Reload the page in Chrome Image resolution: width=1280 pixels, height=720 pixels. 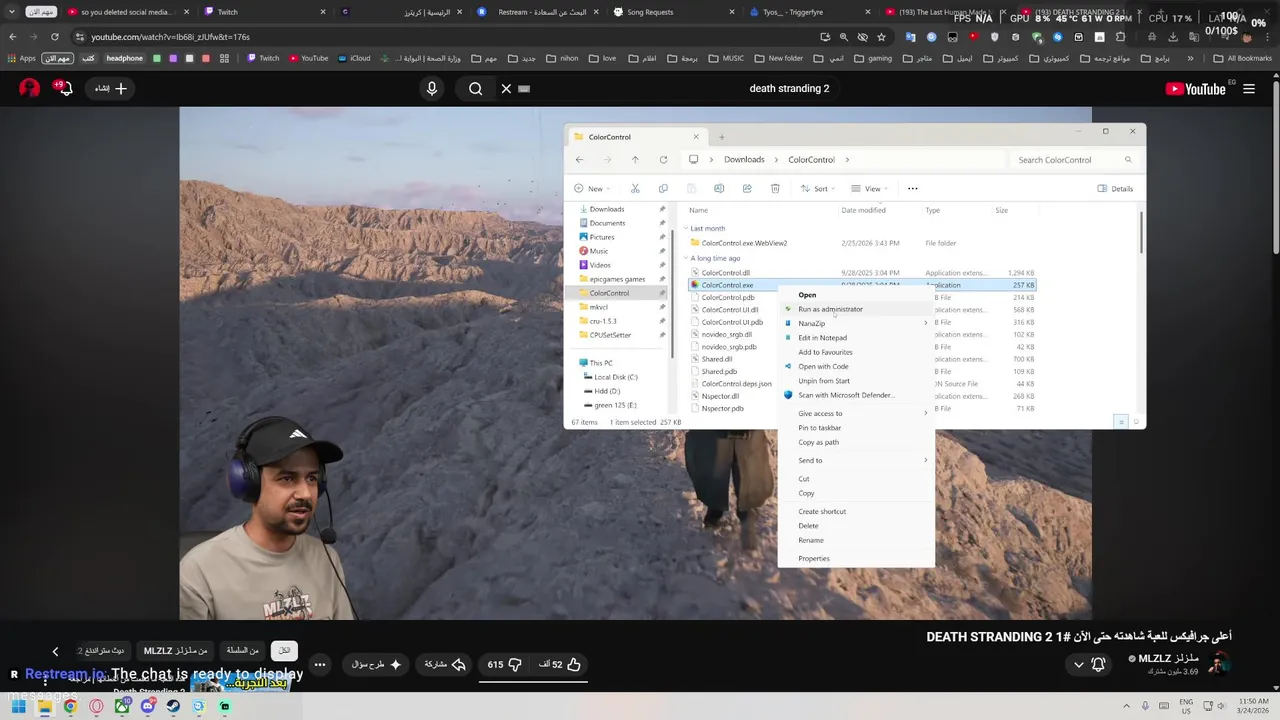click(x=54, y=37)
